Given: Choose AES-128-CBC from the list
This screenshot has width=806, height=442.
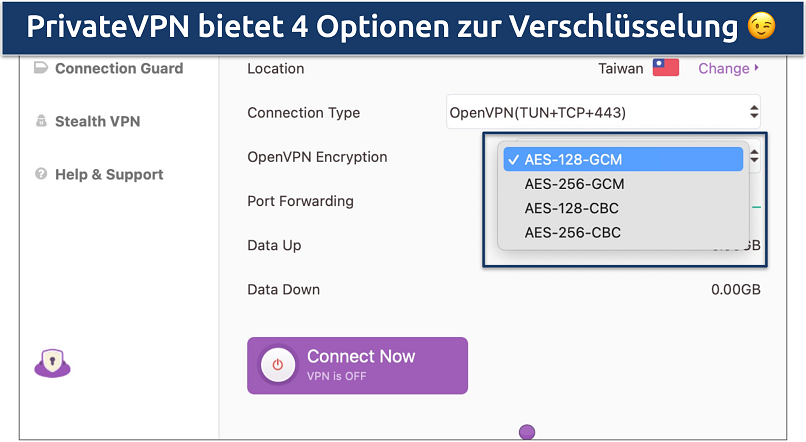Looking at the screenshot, I should pos(571,208).
